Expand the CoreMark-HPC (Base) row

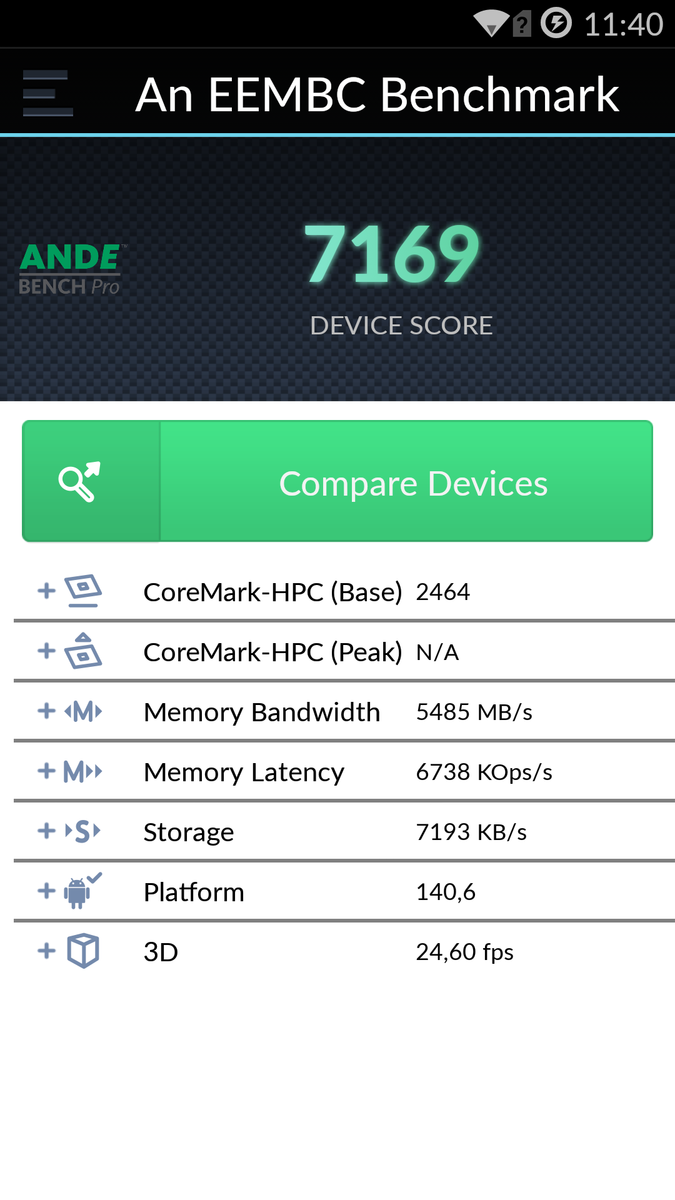46,590
